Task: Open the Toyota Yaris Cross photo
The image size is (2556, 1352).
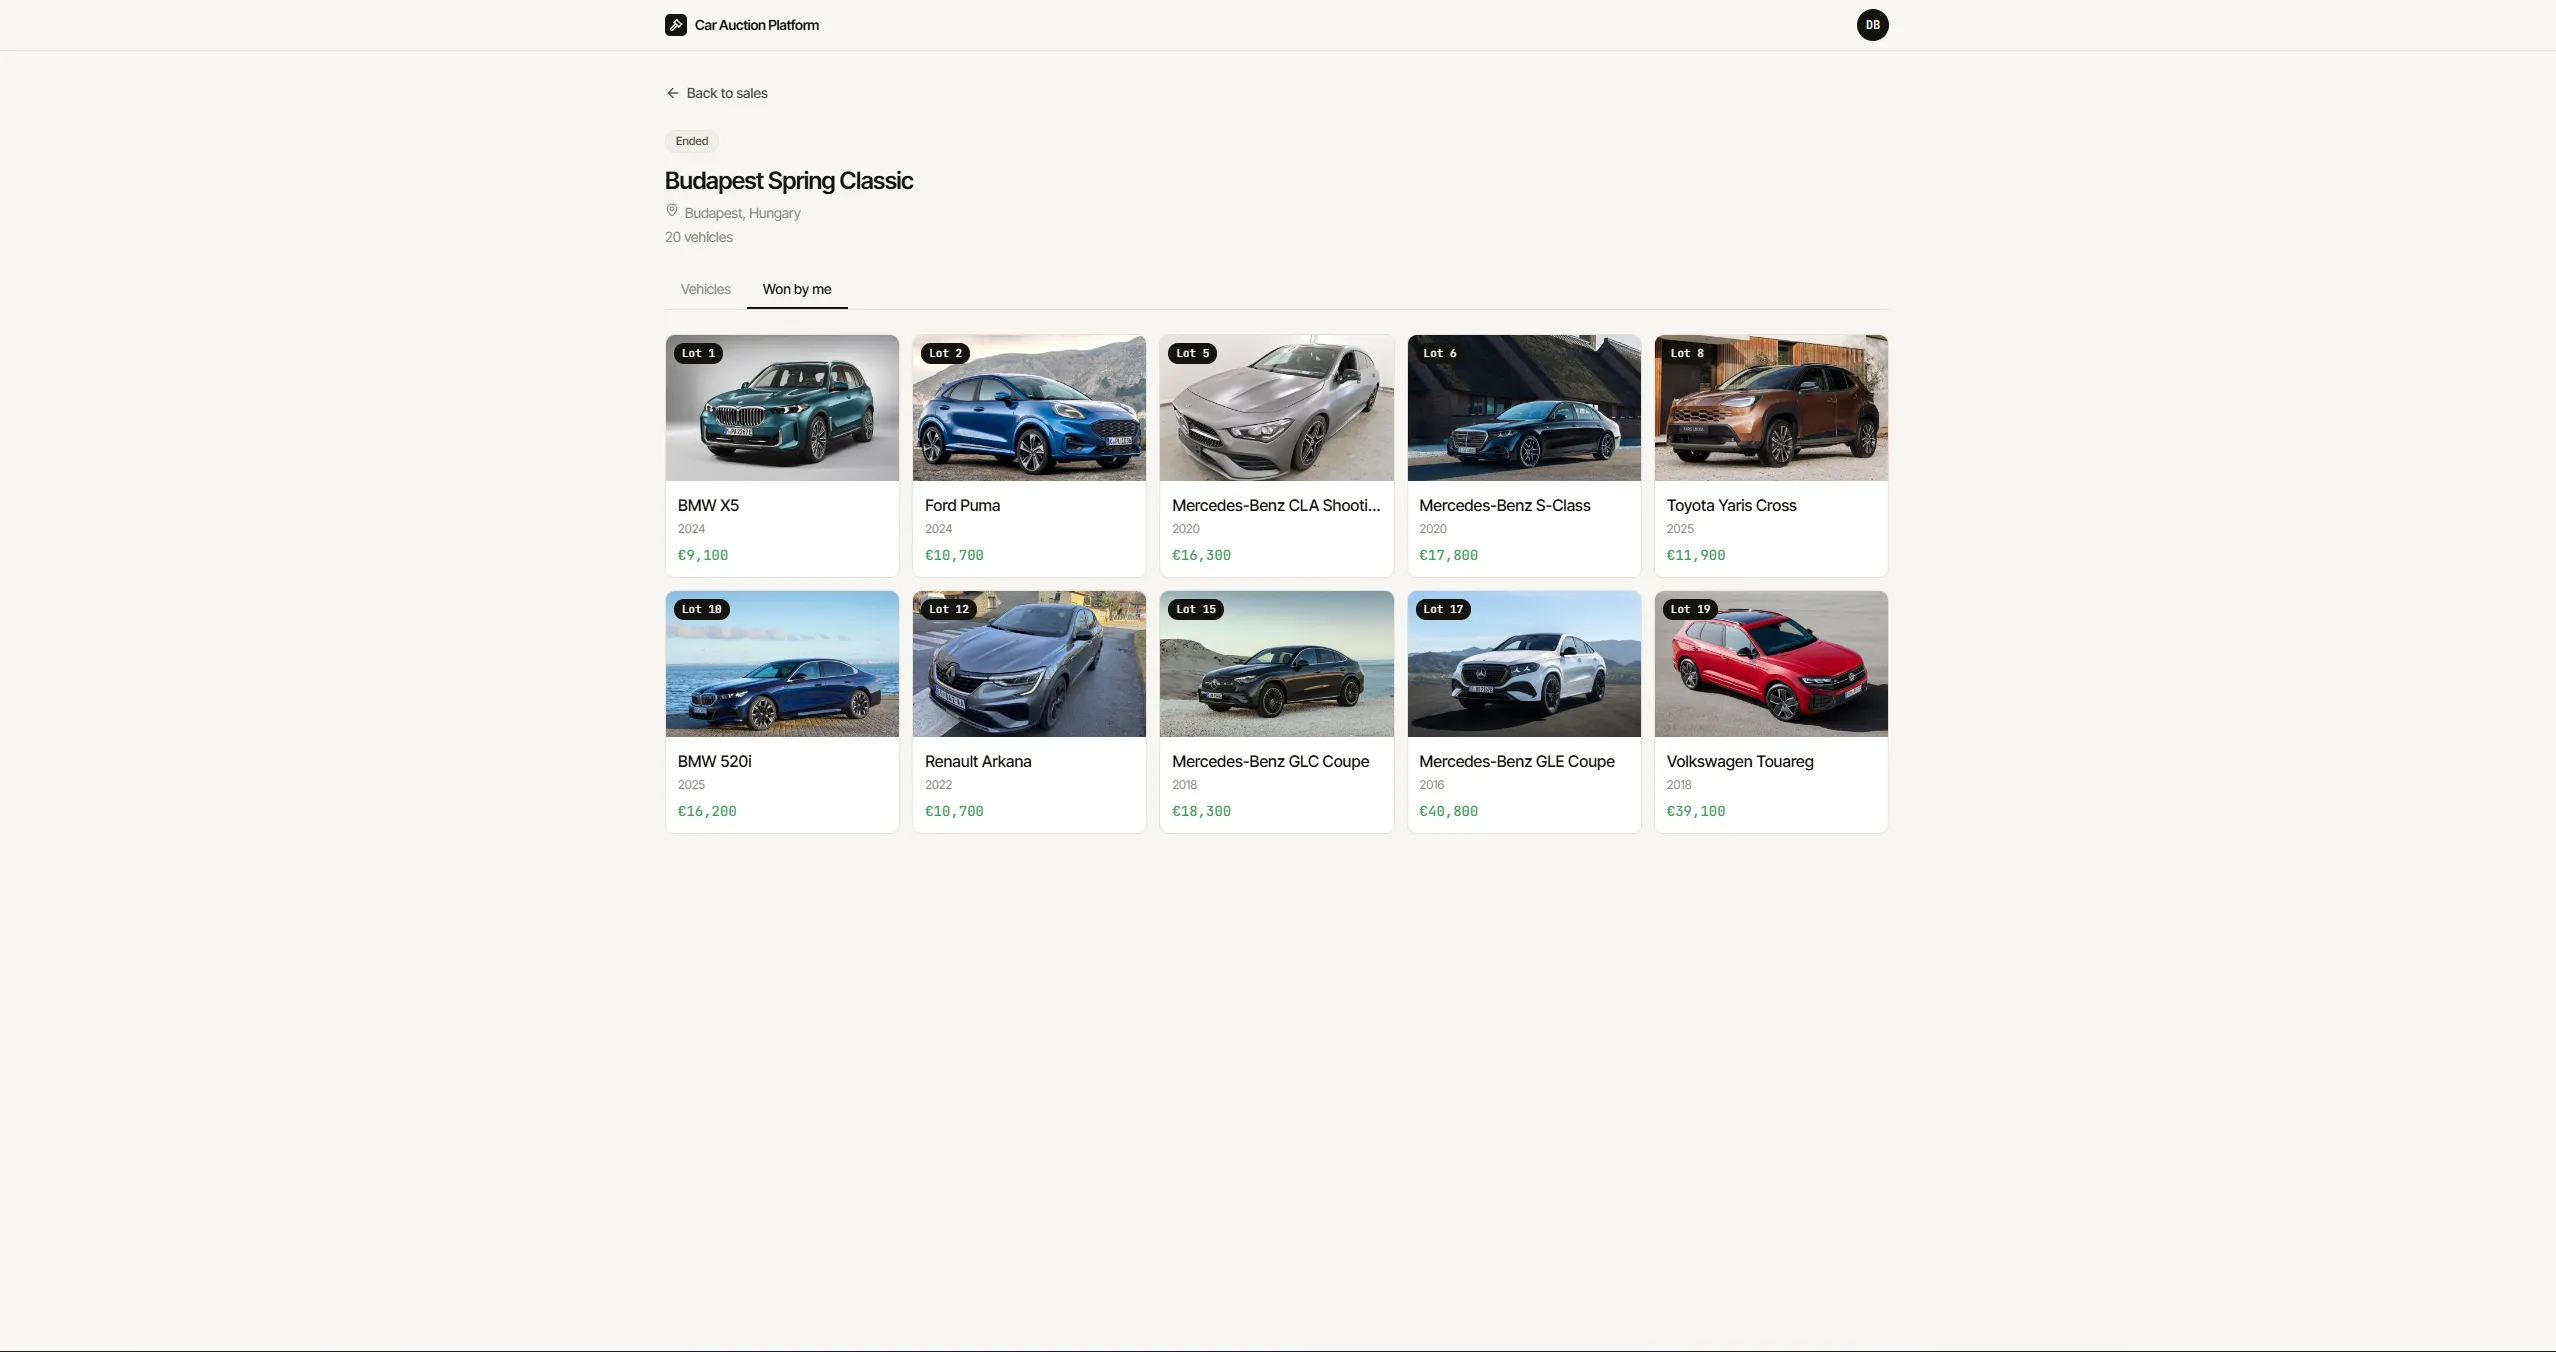Action: click(x=1771, y=408)
